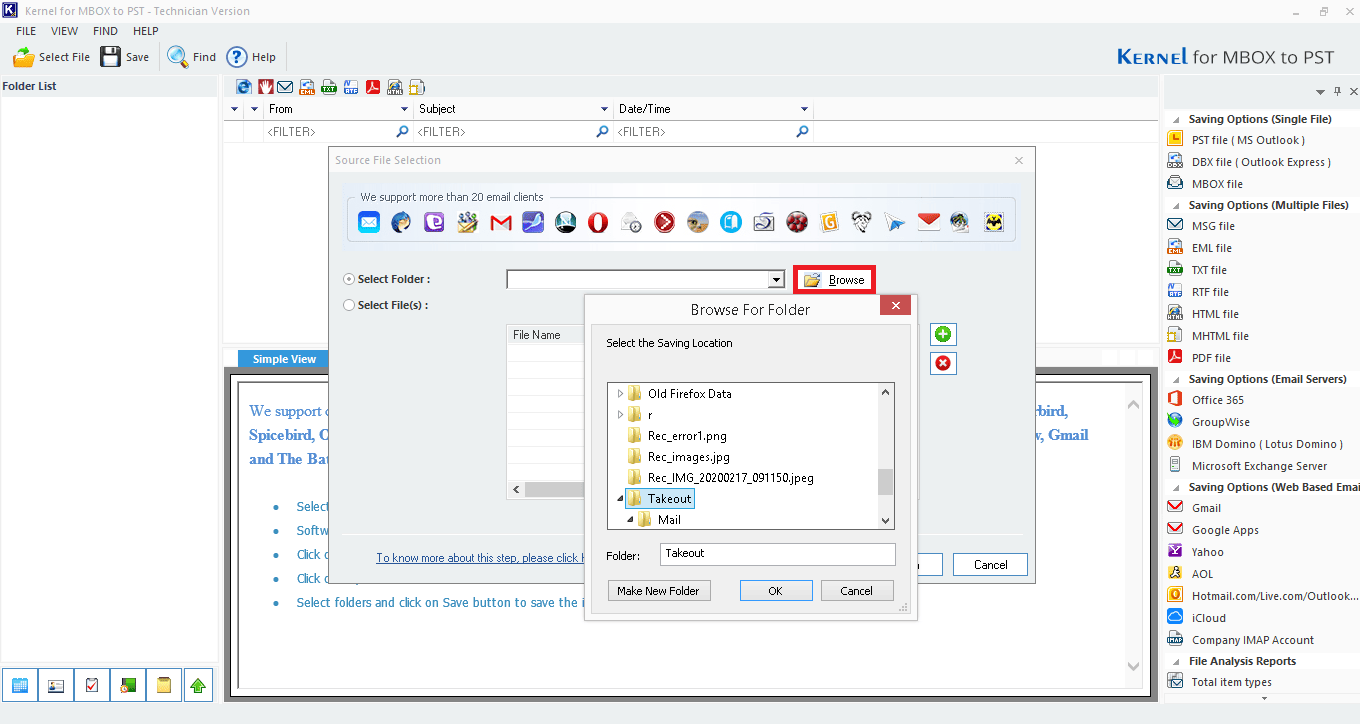The height and width of the screenshot is (724, 1360).
Task: Click the Make New Folder button
Action: (658, 591)
